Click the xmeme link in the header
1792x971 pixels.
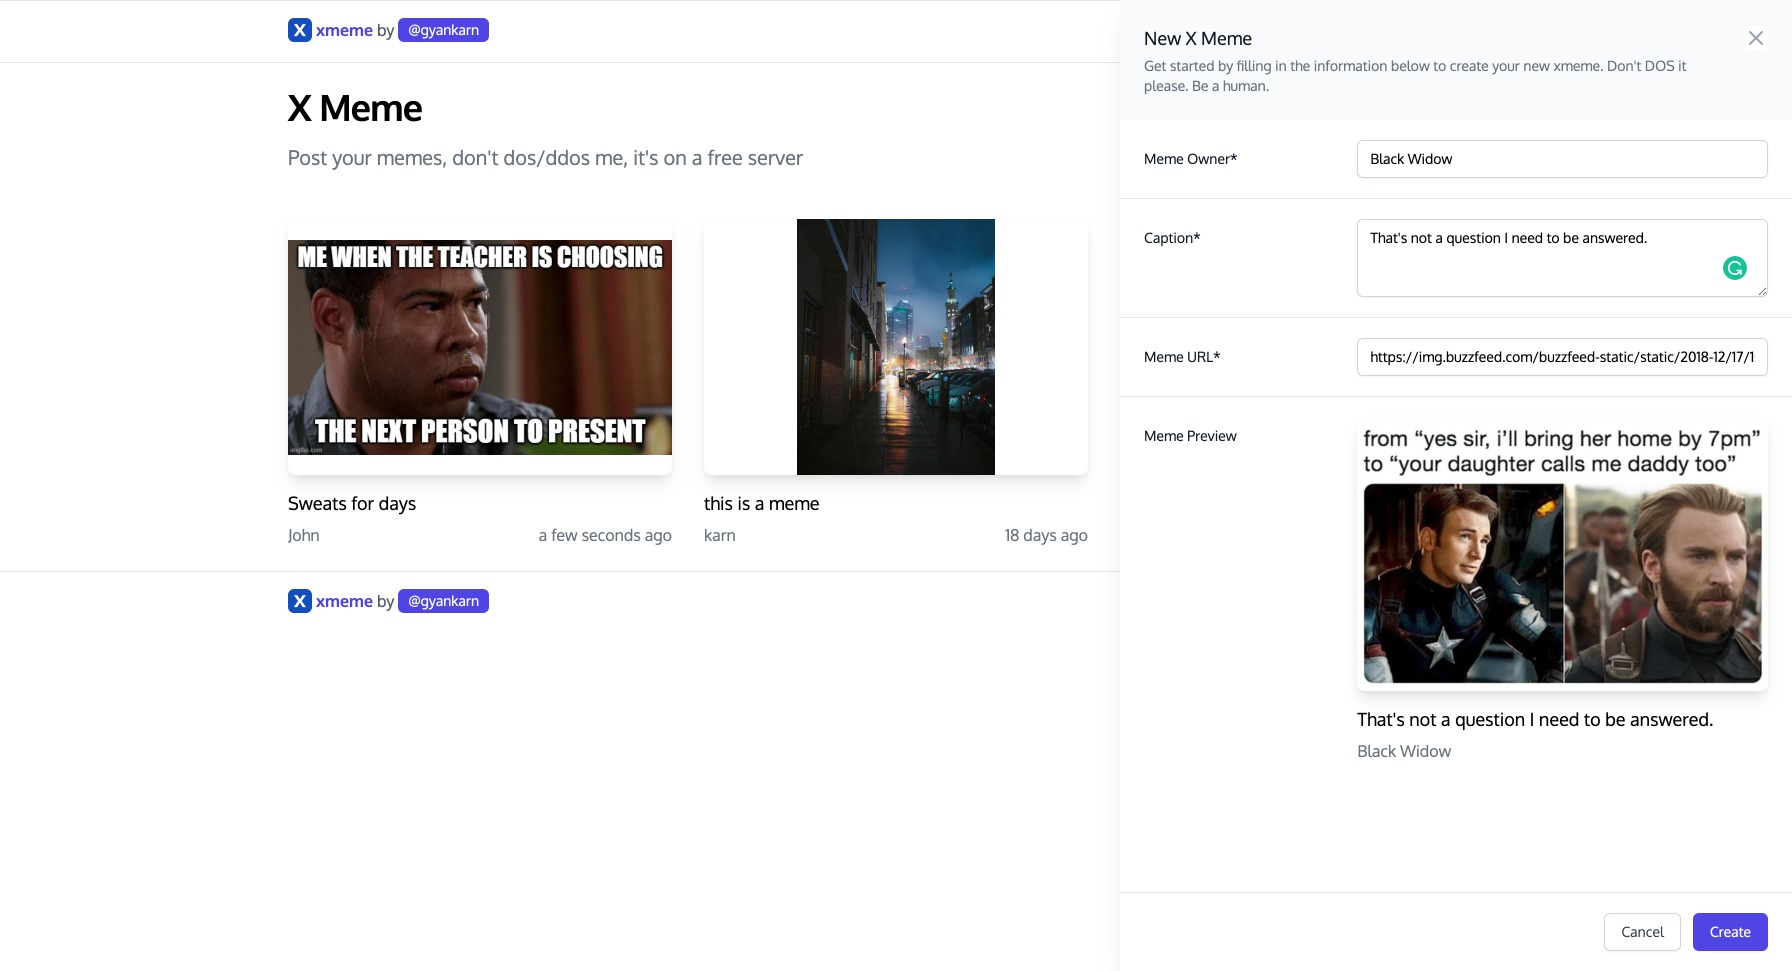pos(344,30)
